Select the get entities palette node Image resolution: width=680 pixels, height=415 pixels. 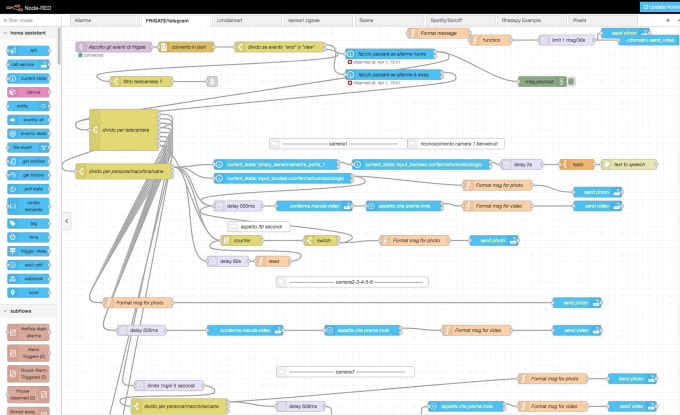click(x=28, y=161)
